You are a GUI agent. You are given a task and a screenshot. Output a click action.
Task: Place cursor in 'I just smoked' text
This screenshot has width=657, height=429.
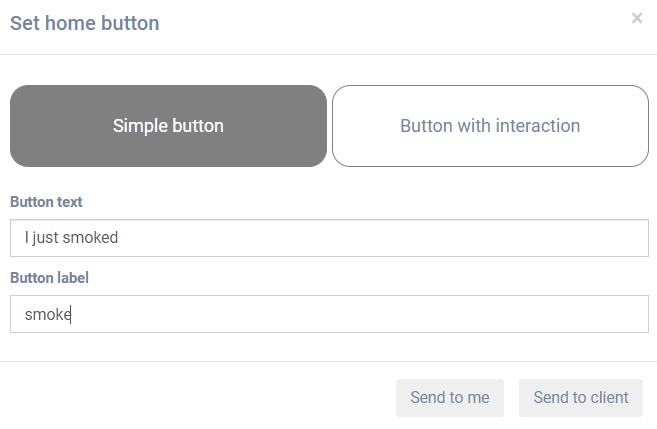pyautogui.click(x=72, y=238)
